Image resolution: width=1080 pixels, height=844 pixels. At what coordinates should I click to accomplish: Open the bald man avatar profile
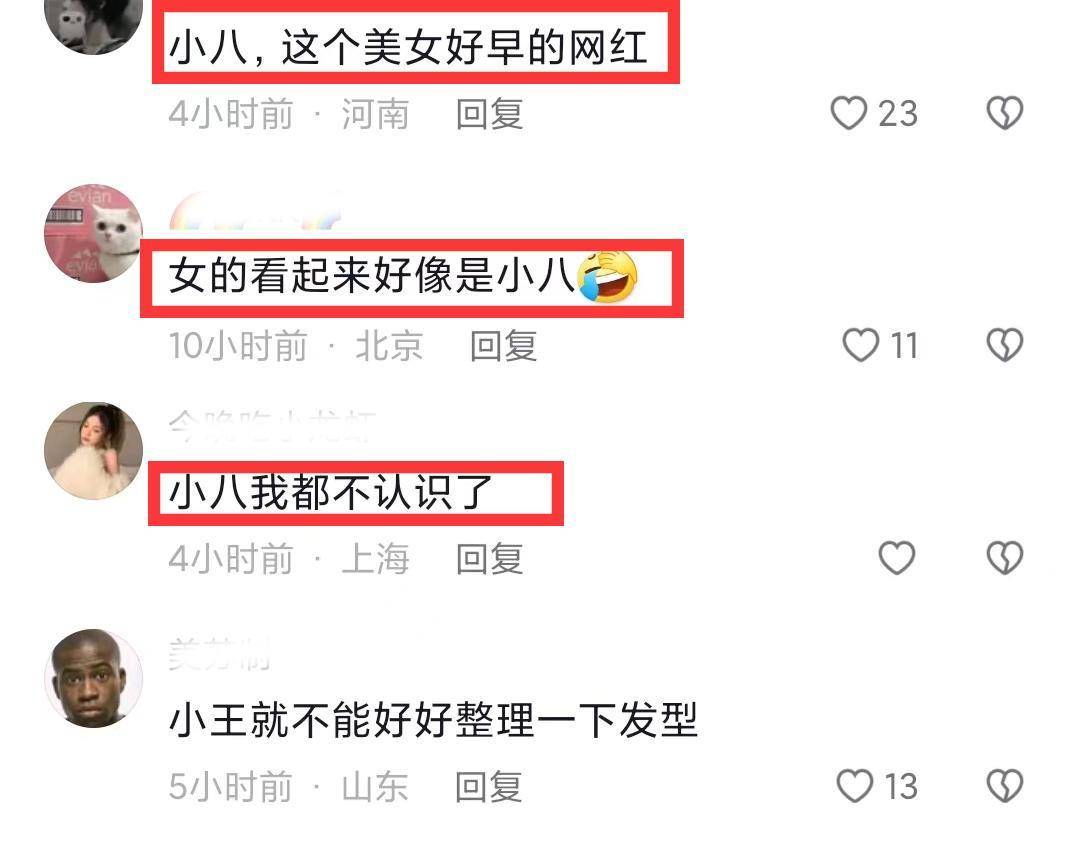[x=94, y=678]
